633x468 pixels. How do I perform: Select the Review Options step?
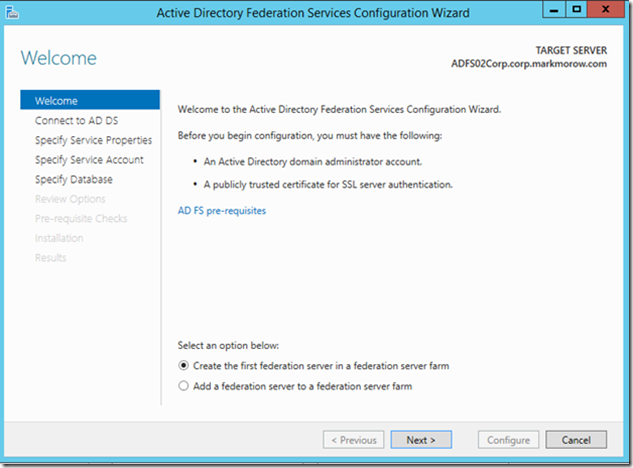70,199
